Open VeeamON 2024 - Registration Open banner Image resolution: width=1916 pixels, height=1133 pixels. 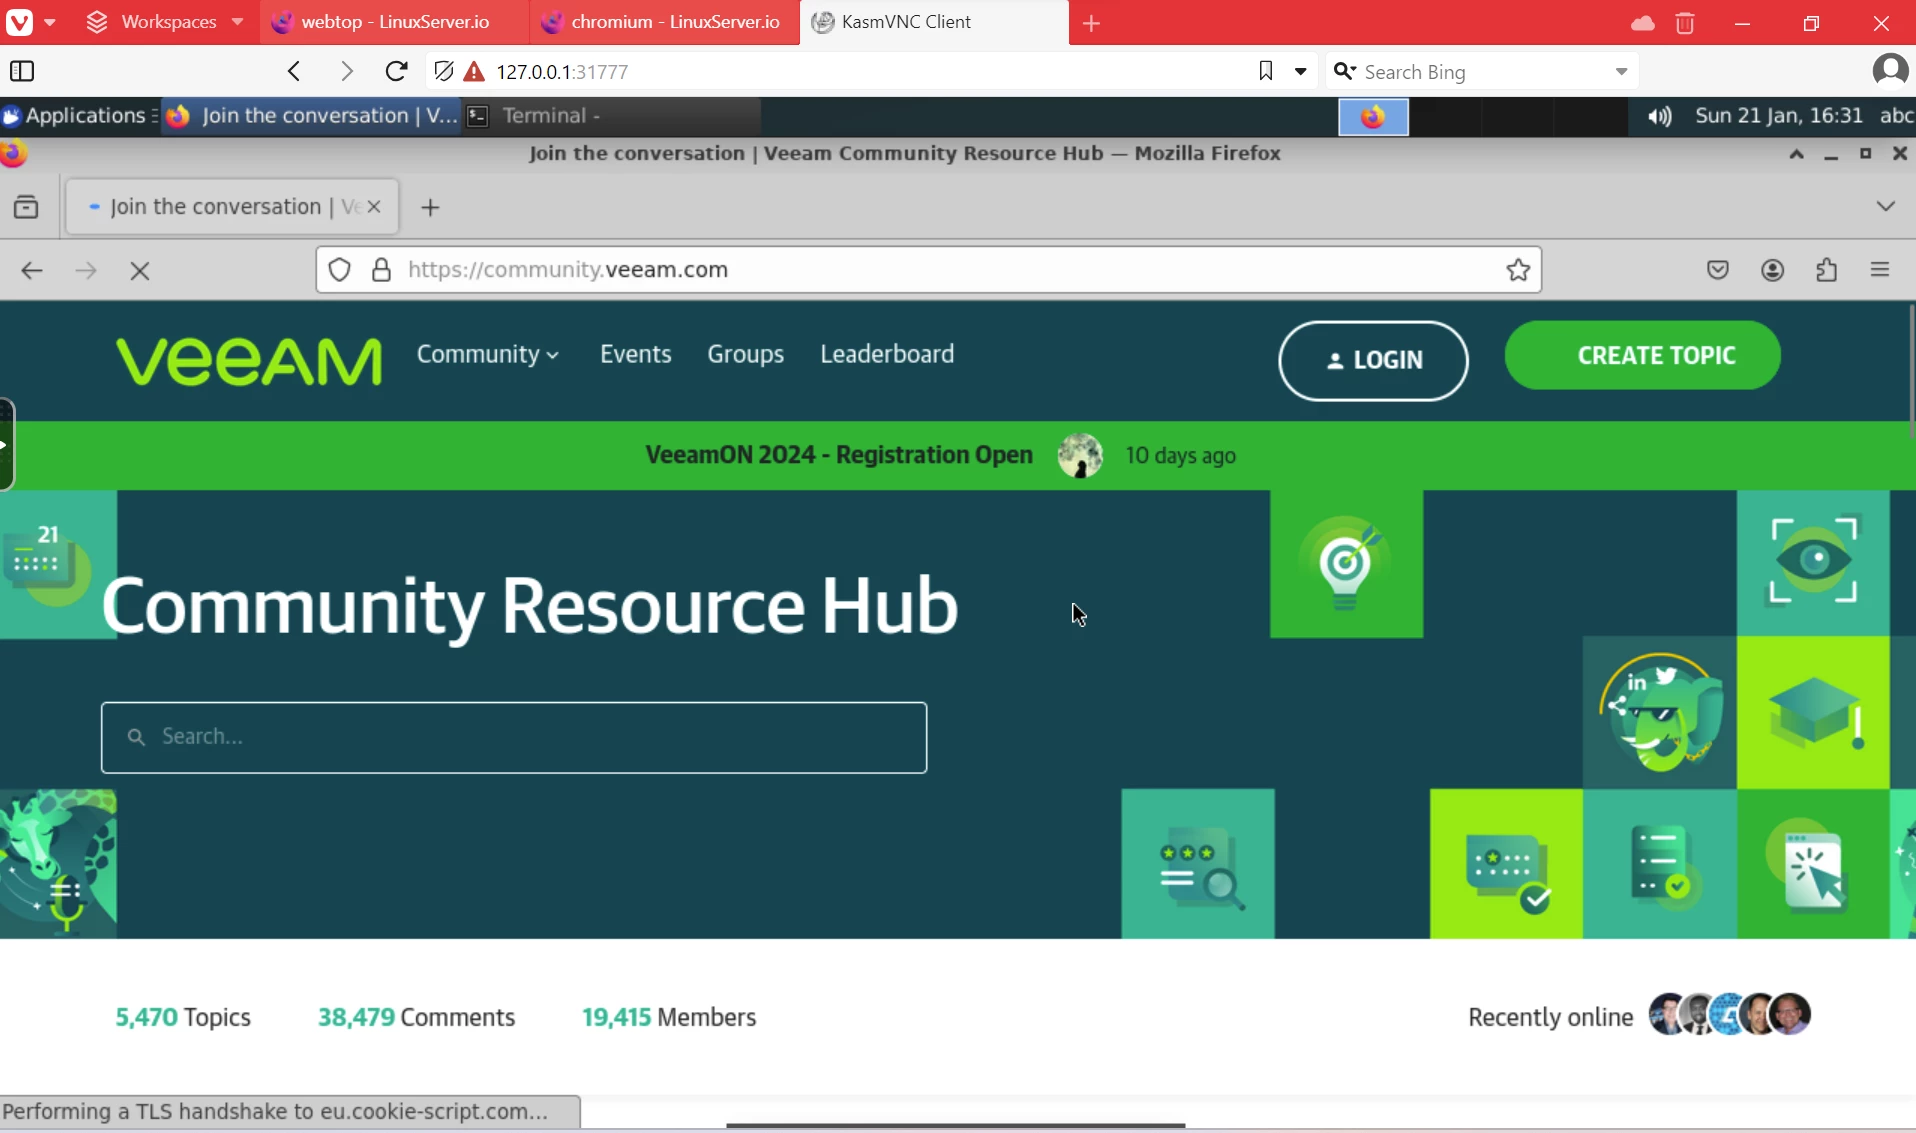pos(838,455)
